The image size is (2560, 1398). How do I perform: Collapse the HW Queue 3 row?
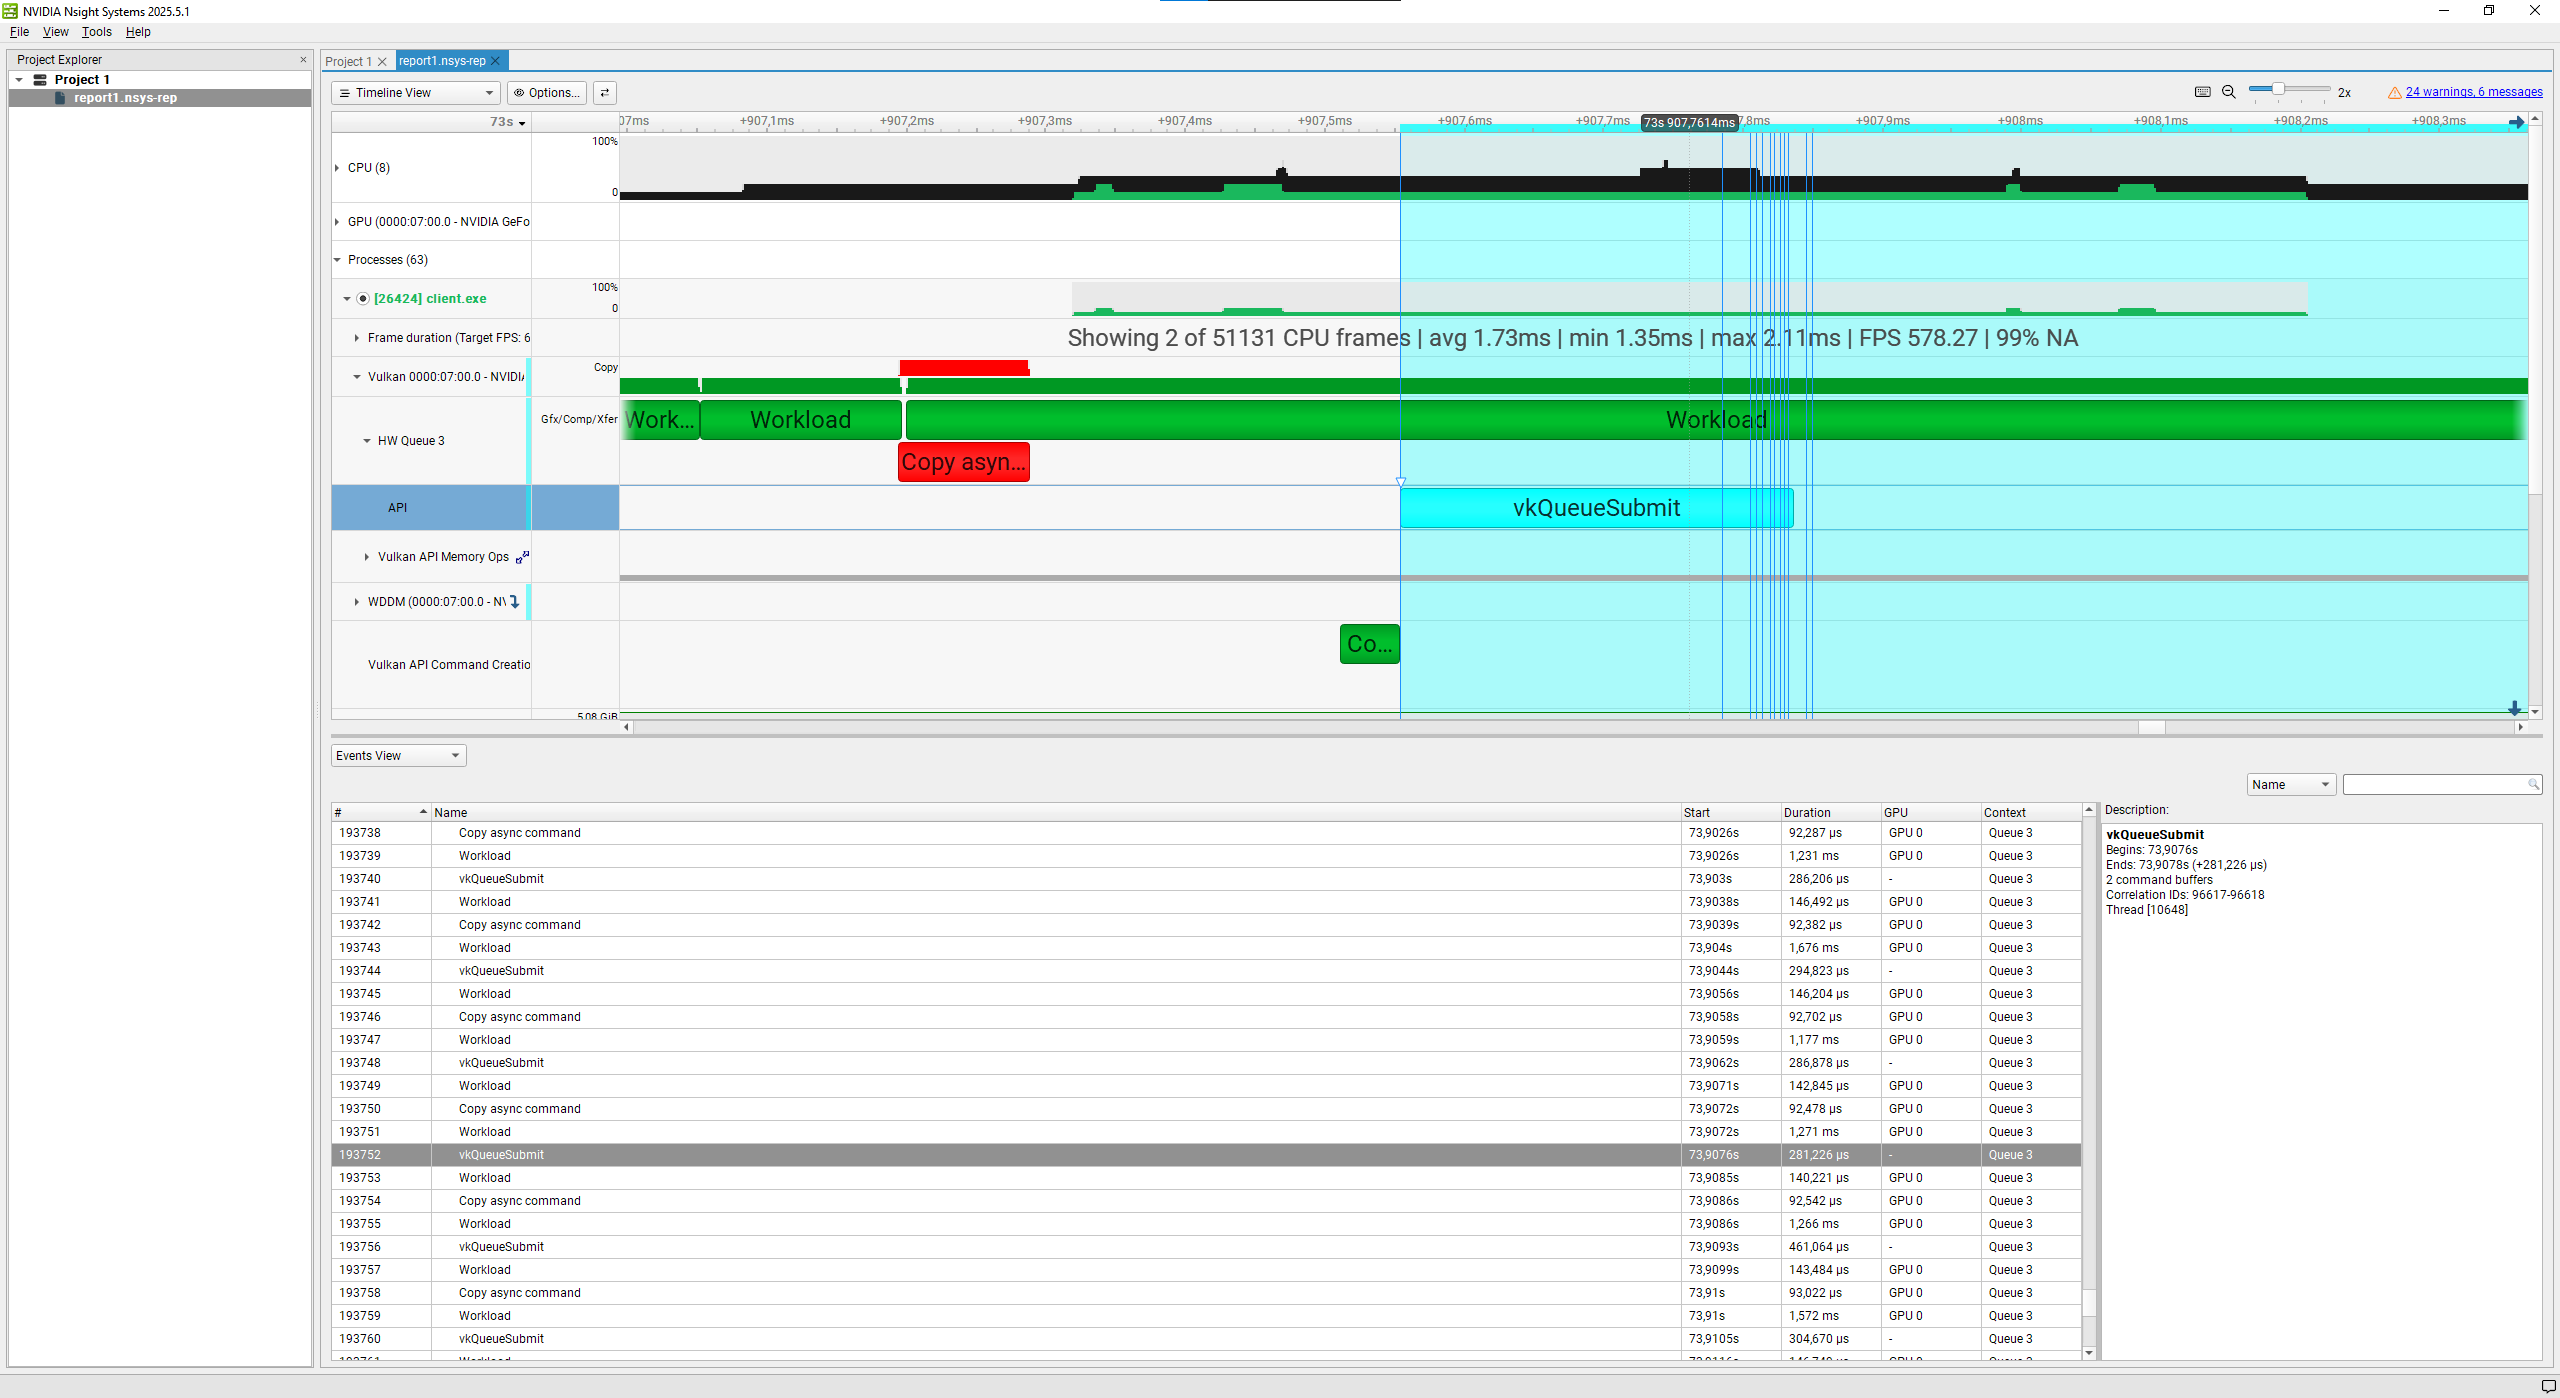point(367,441)
